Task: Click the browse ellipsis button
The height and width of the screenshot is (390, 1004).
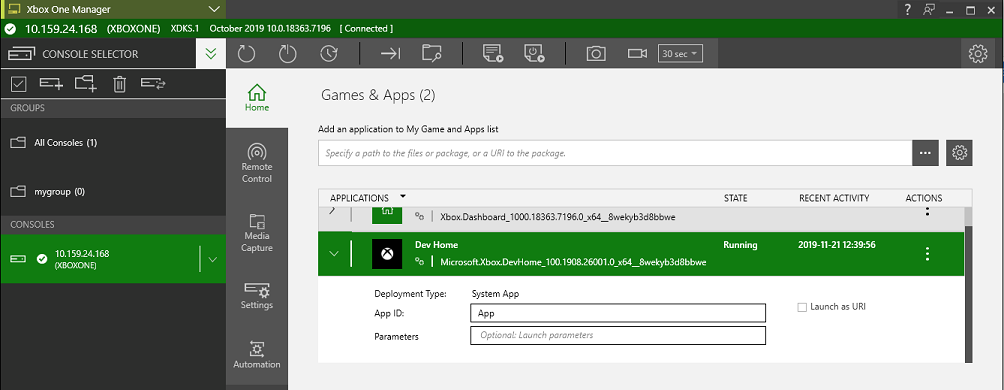Action: [x=925, y=153]
